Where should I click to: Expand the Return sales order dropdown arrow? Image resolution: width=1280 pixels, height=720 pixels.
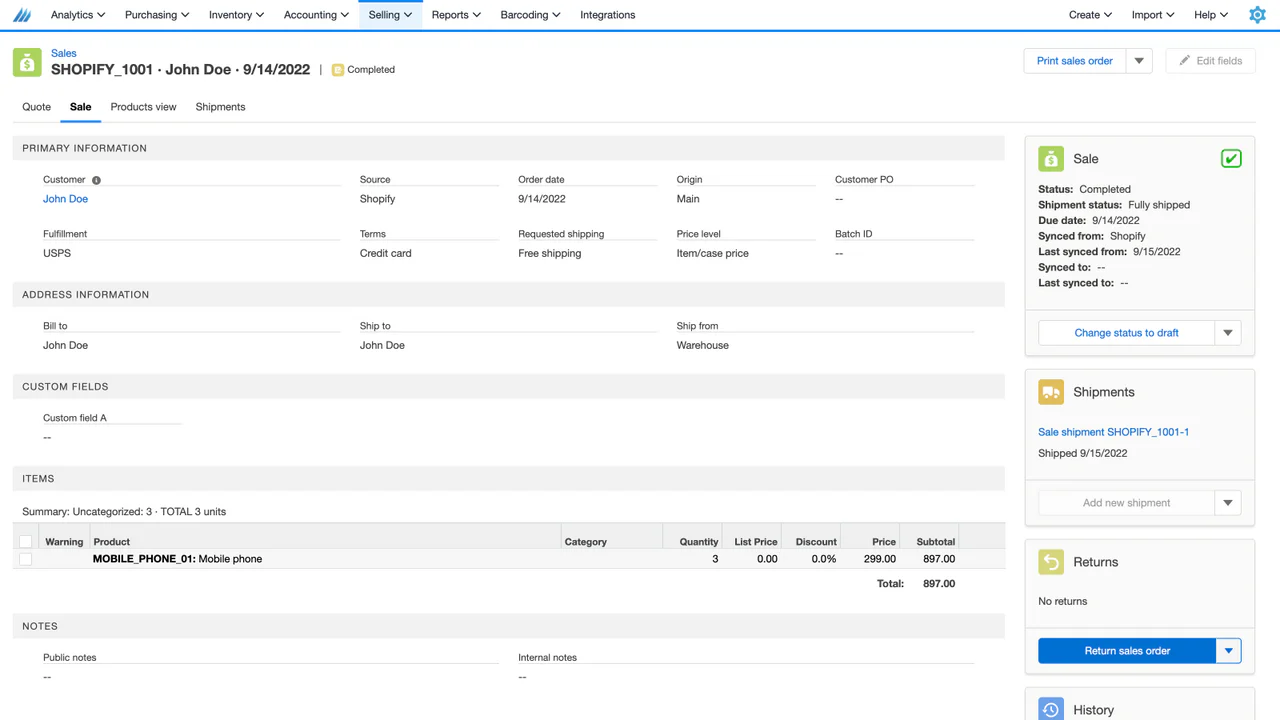click(1227, 650)
